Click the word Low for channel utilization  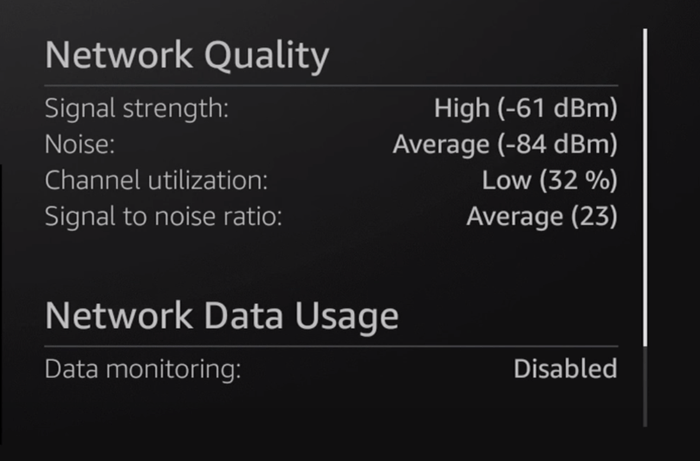[506, 180]
